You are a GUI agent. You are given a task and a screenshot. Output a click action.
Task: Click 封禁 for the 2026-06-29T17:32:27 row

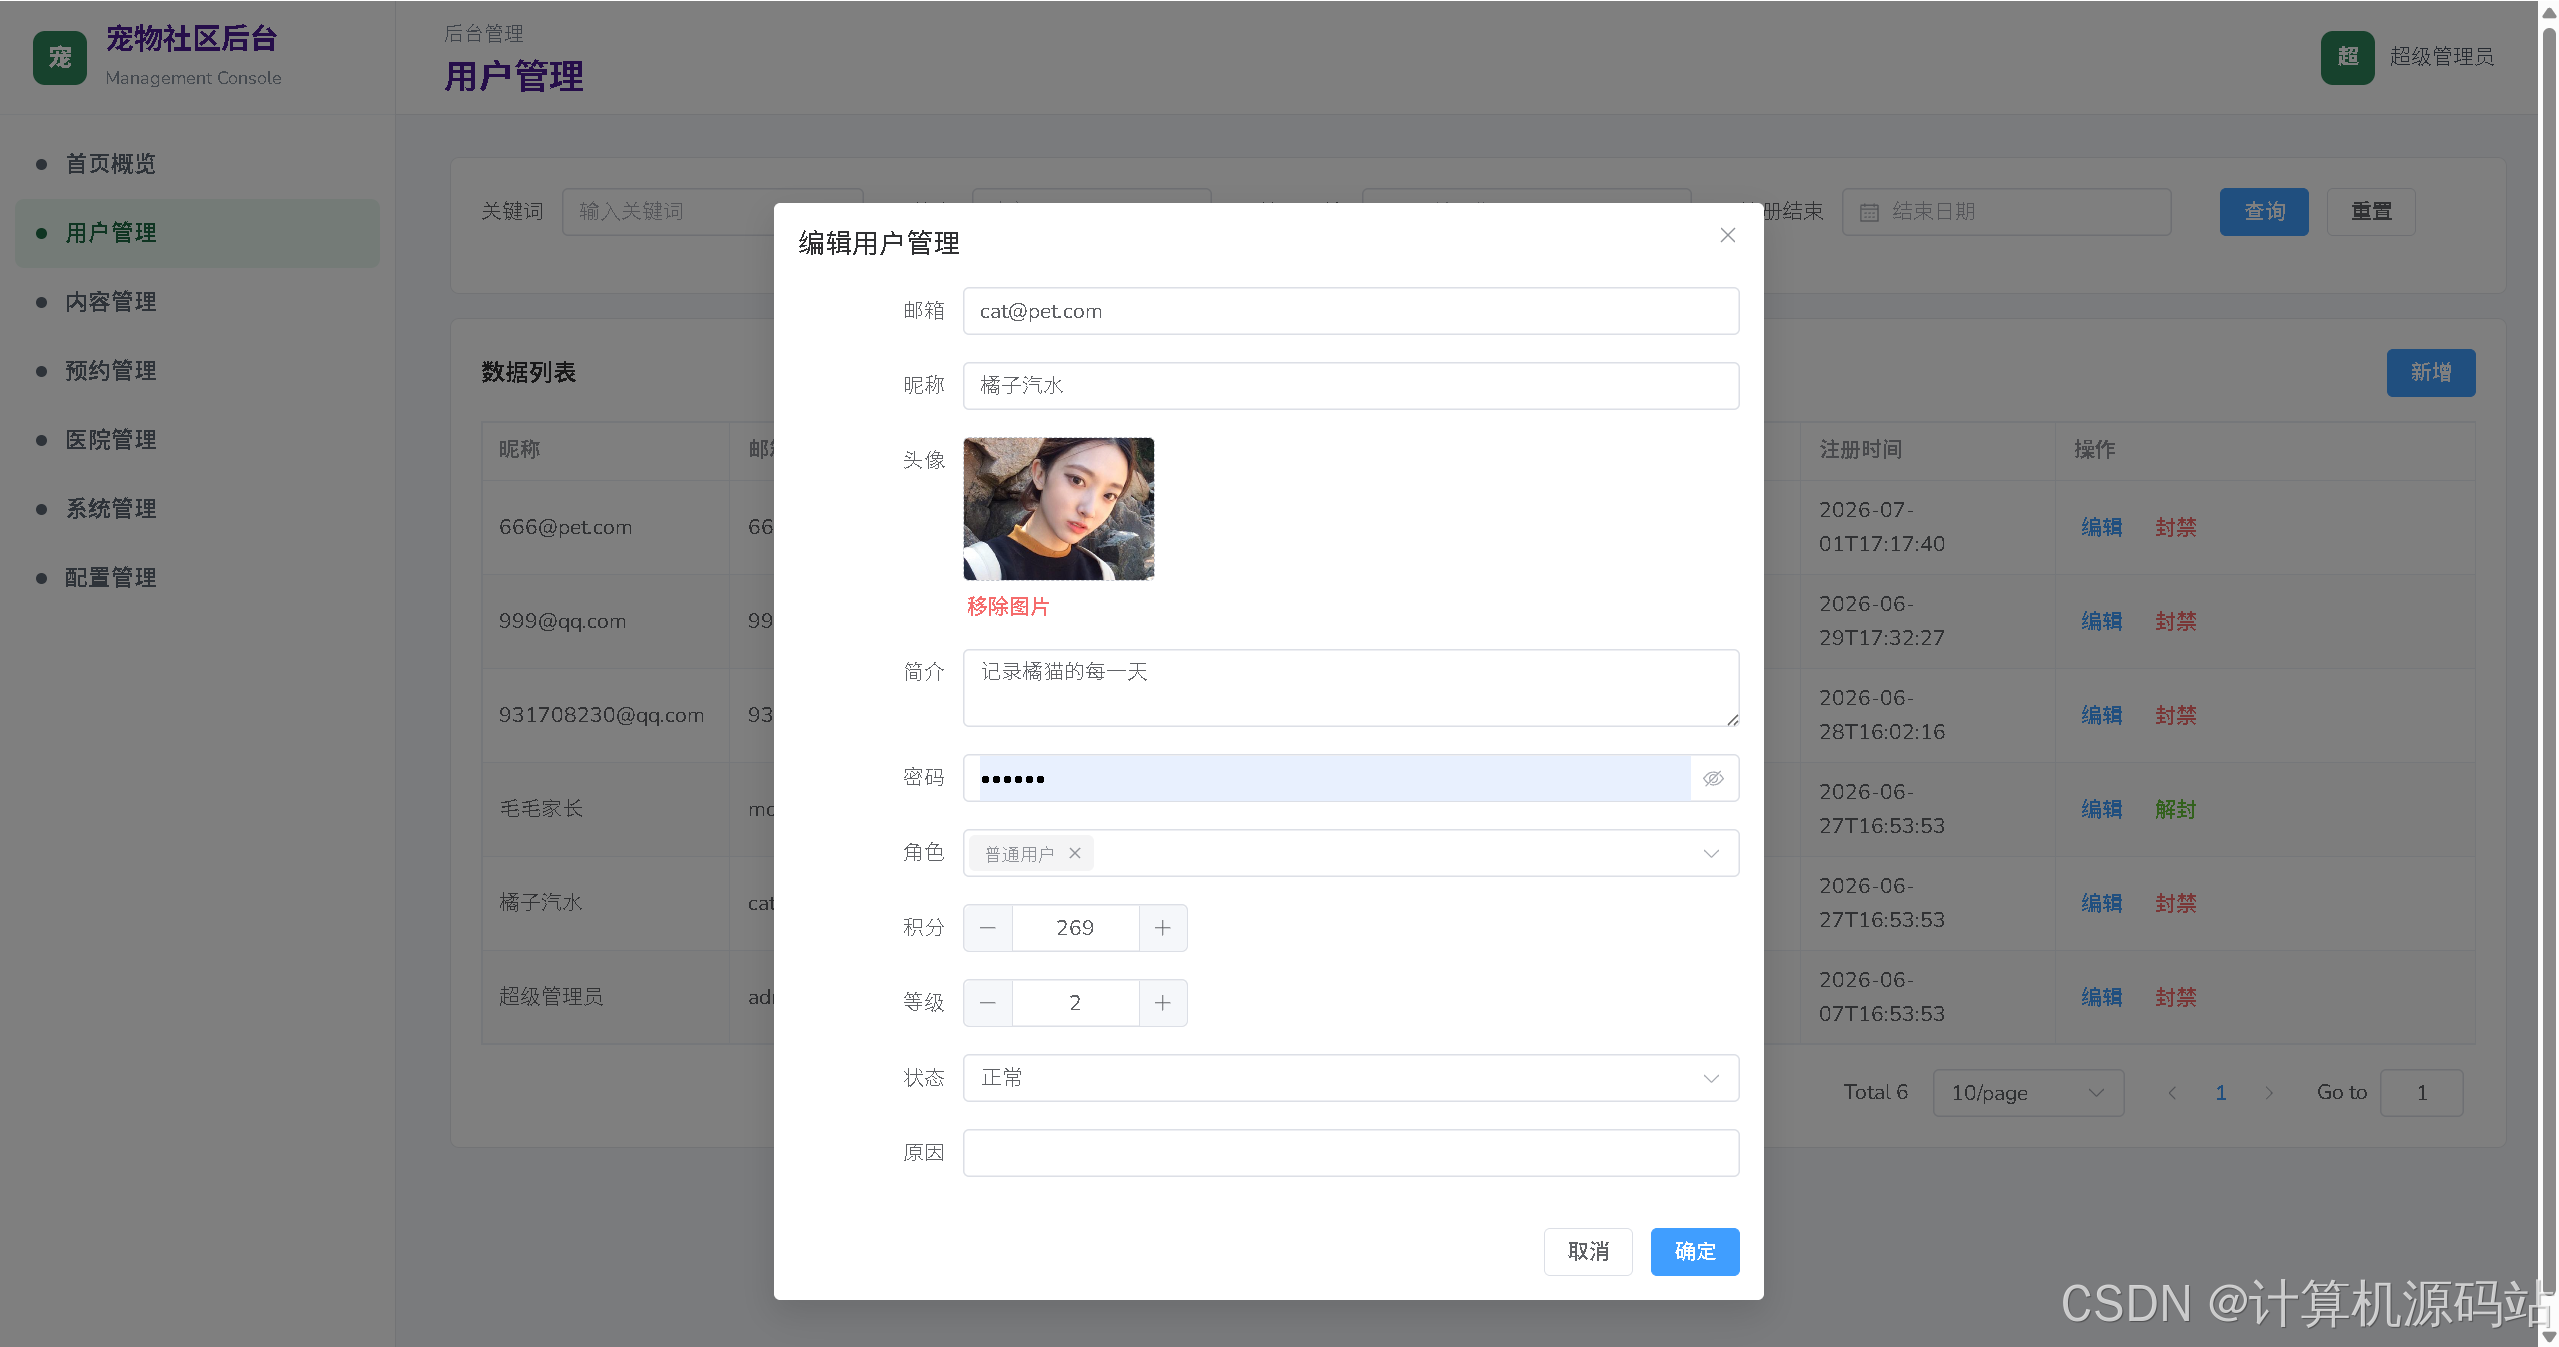[2175, 622]
